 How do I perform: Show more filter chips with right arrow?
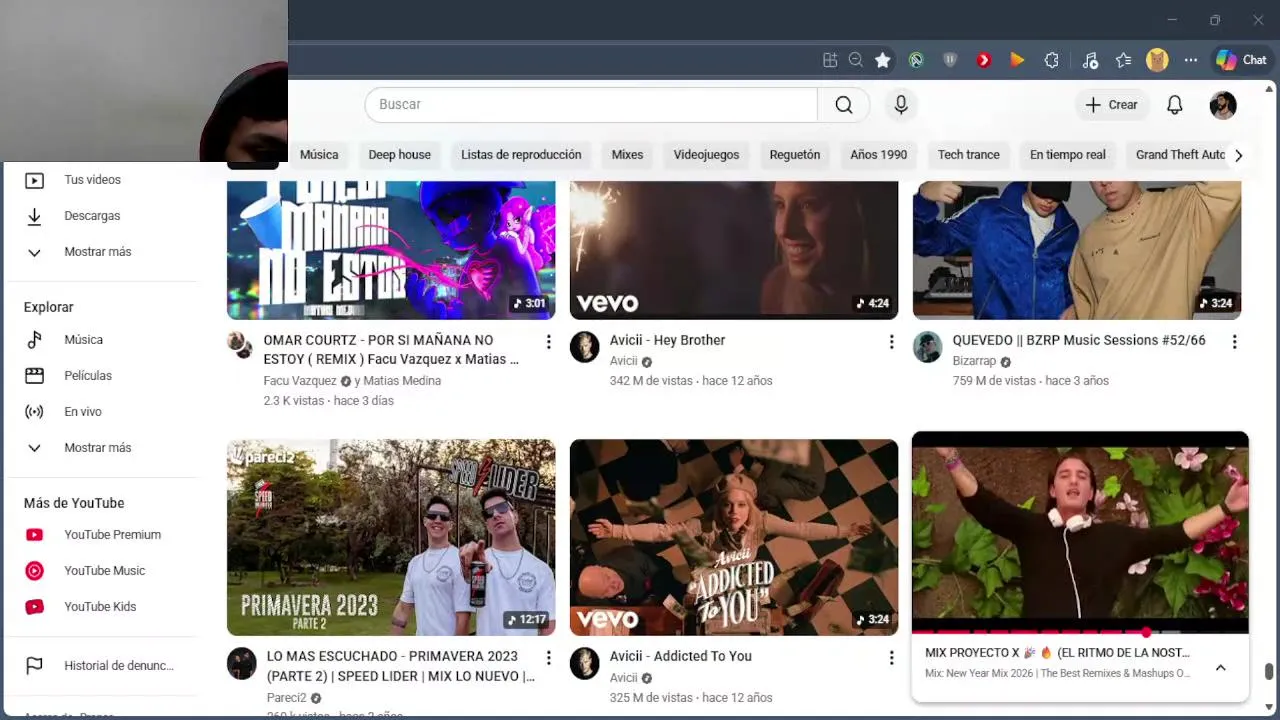click(x=1238, y=155)
